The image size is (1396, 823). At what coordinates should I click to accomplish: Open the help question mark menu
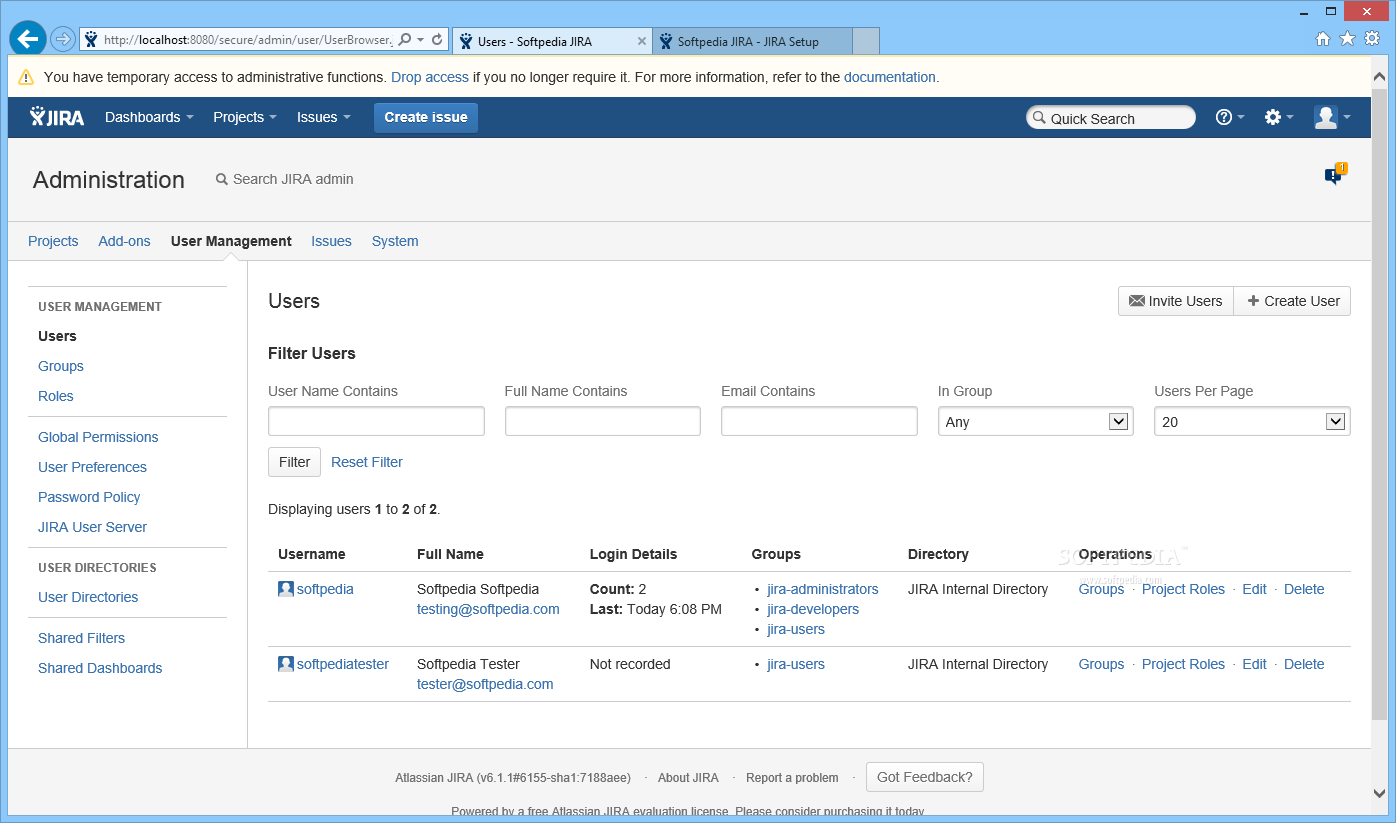[x=1230, y=117]
